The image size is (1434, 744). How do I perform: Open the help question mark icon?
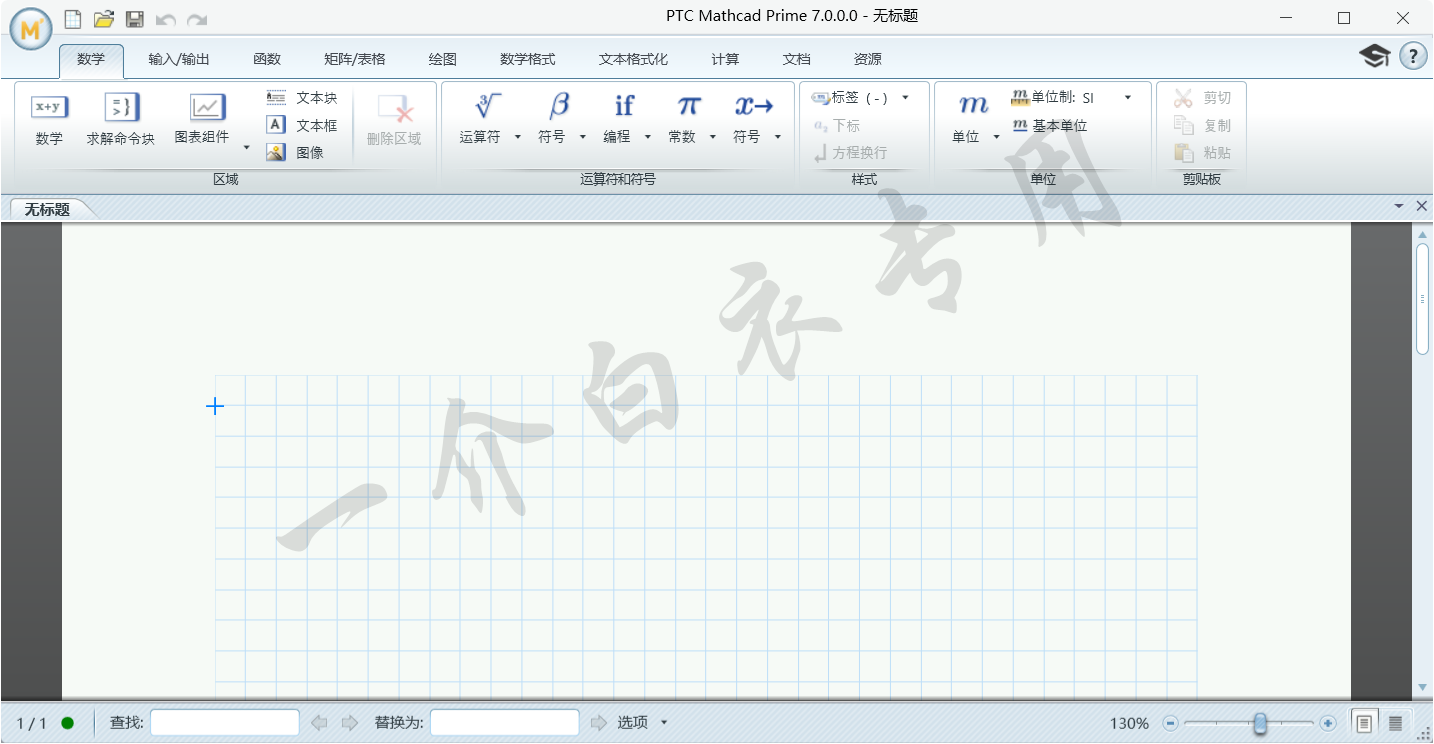[1413, 56]
